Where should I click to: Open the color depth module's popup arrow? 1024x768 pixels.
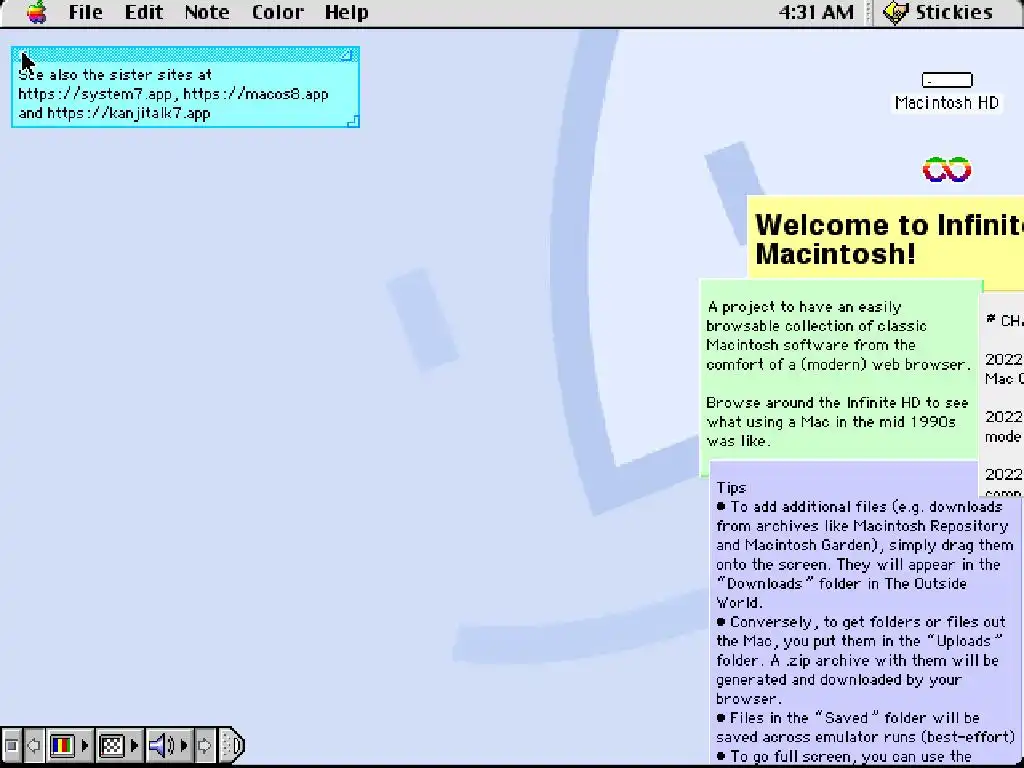pos(85,745)
